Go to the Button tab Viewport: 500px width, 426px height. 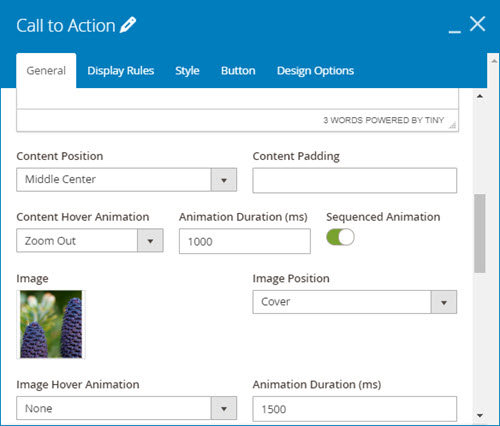coord(238,71)
